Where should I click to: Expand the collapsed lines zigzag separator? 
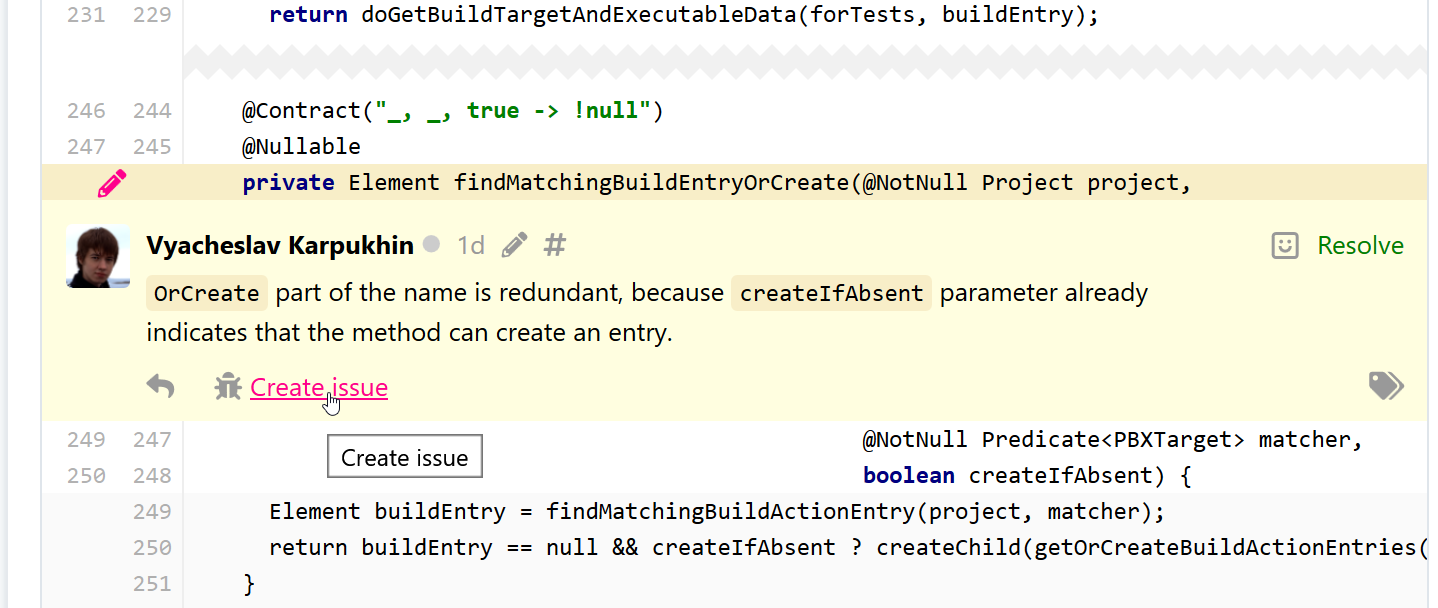[805, 61]
